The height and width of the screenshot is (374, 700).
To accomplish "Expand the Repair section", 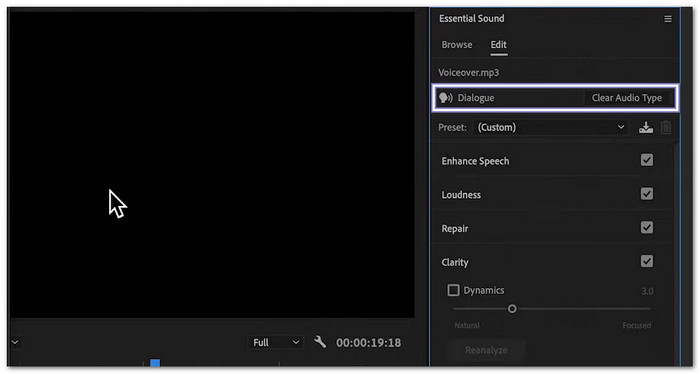I will tap(454, 229).
